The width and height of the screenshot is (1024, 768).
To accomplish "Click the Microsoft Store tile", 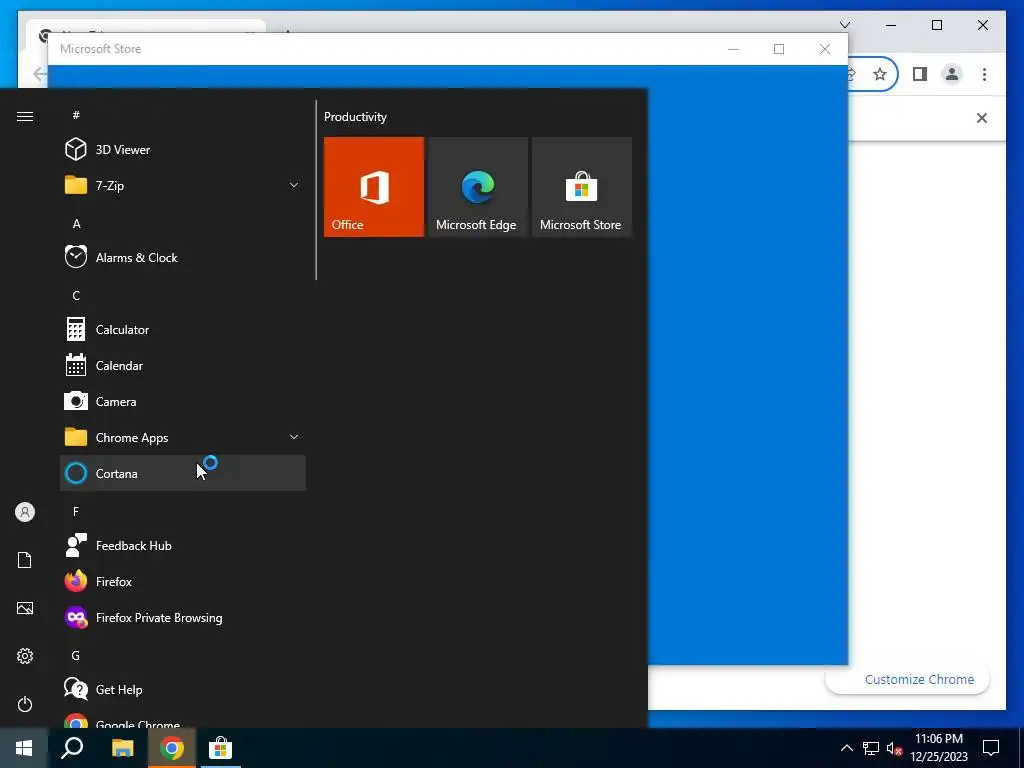I will click(581, 187).
